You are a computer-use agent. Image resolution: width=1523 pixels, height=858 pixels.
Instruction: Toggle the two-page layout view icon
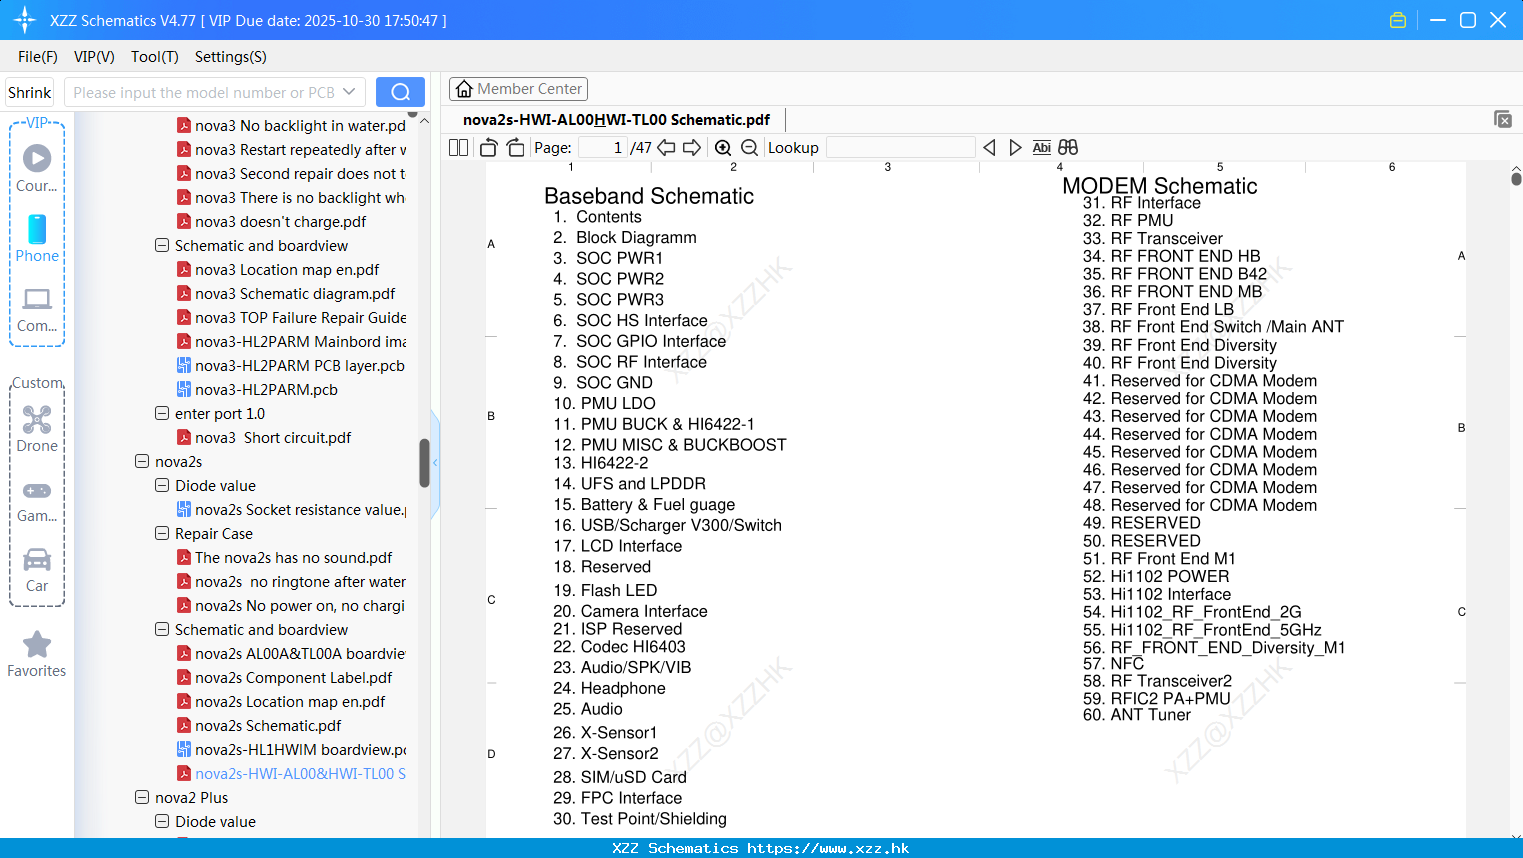(458, 148)
